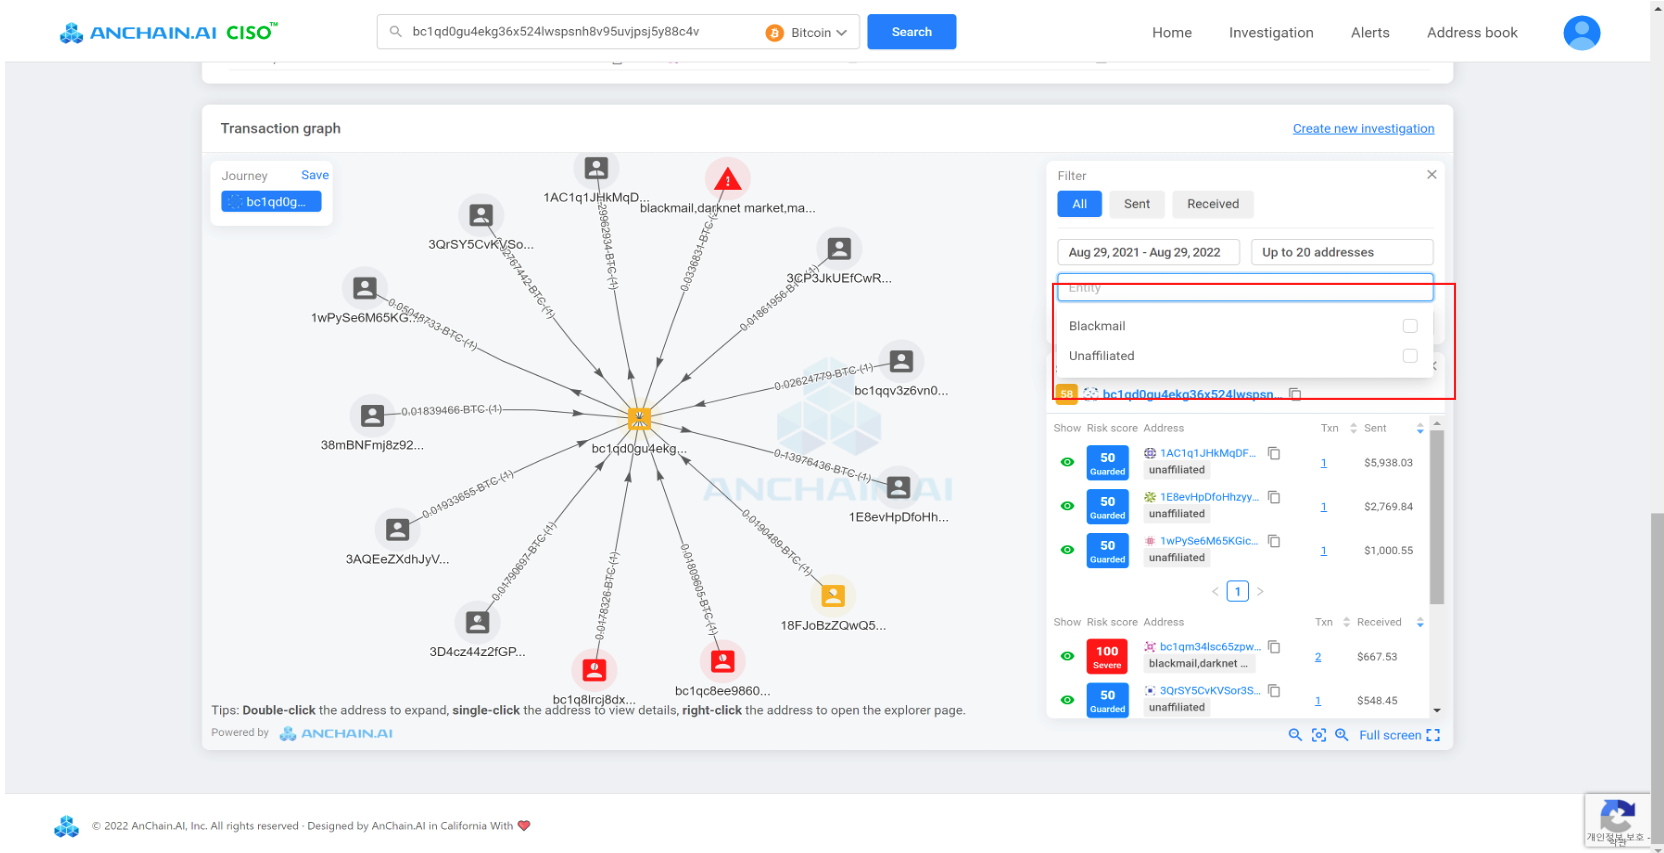1664x853 pixels.
Task: Copy the bc1qm34lsc65zpw address
Action: (1274, 647)
